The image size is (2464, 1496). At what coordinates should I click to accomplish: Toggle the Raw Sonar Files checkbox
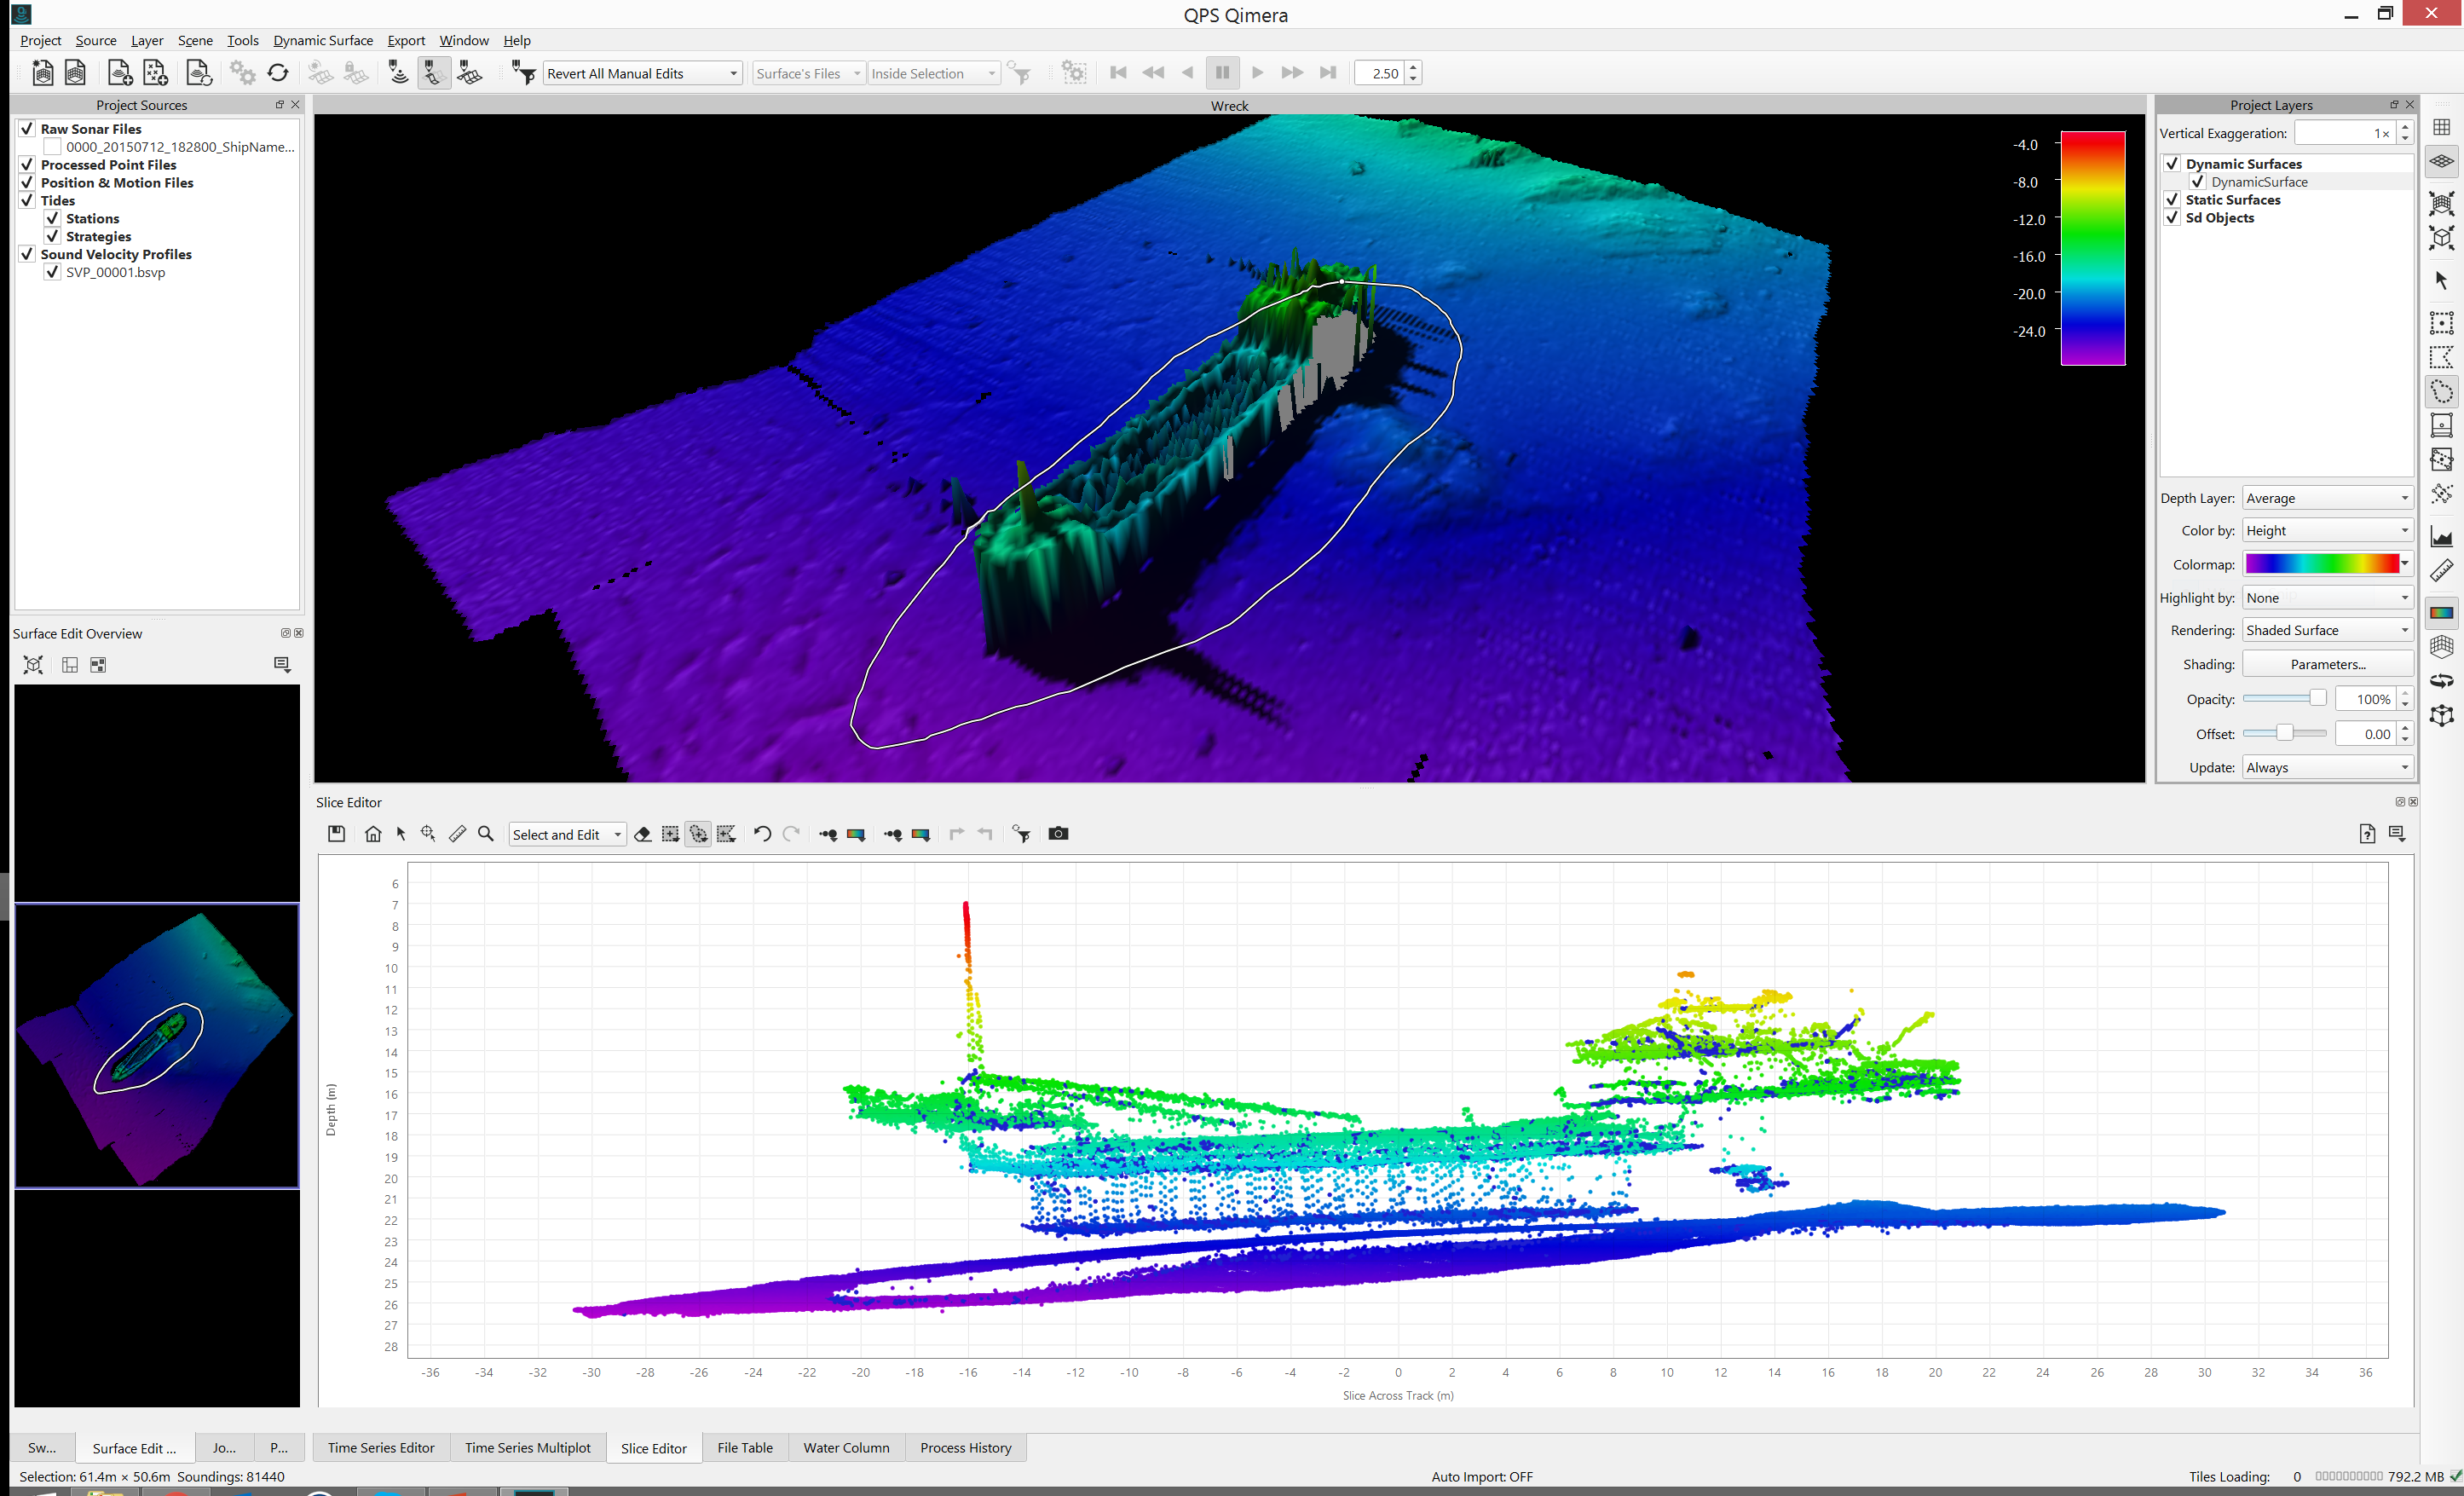tap(27, 129)
